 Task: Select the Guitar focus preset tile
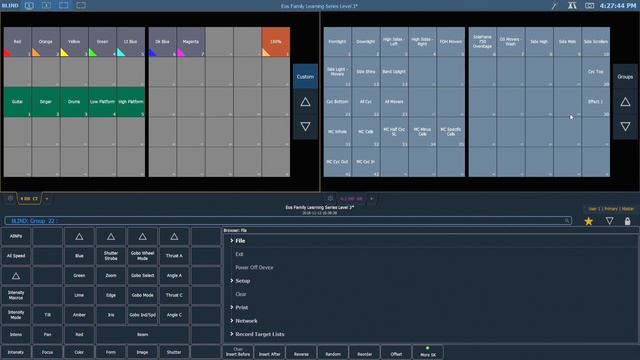click(18, 102)
